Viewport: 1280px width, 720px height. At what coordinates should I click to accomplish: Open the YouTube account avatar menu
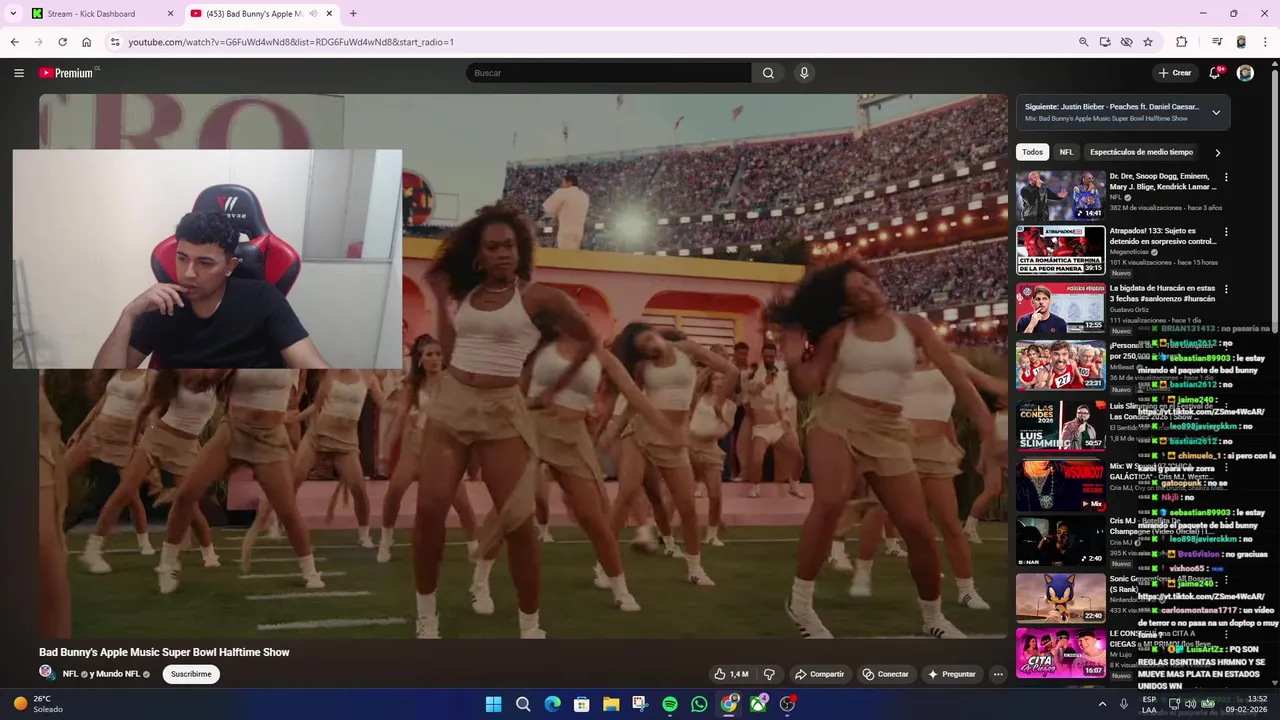1245,73
